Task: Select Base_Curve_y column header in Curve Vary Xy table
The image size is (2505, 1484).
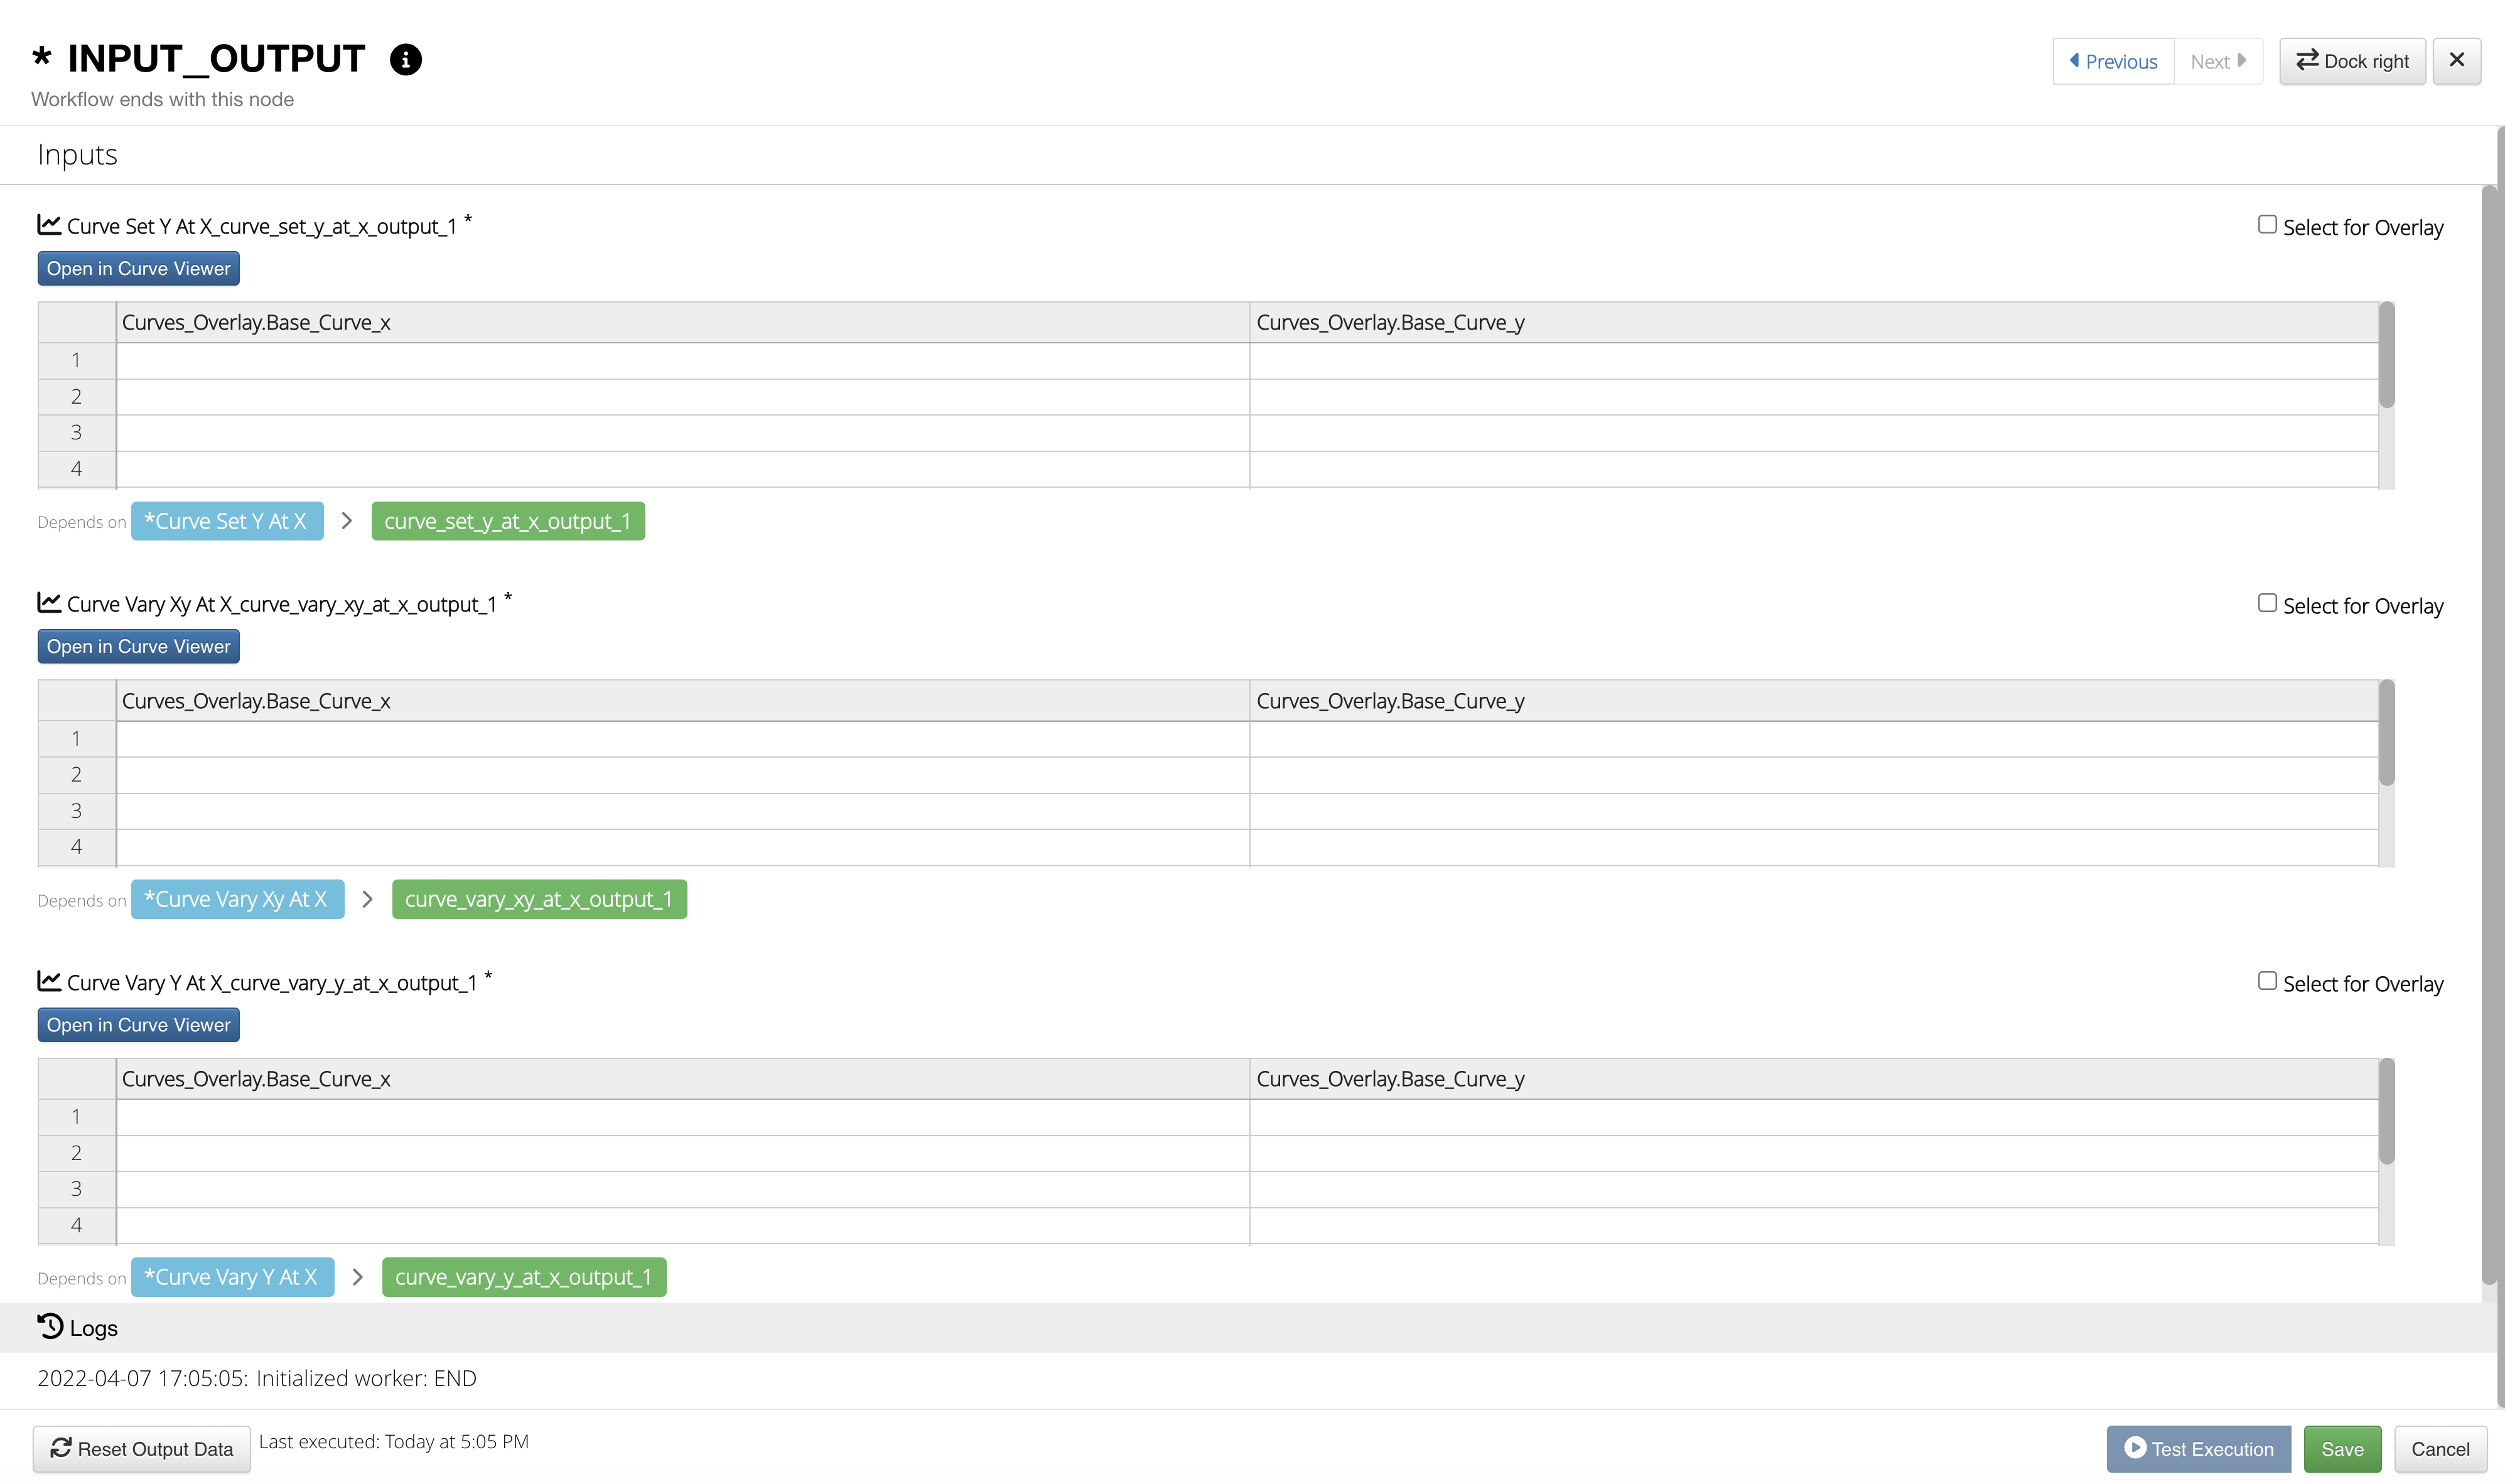Action: point(1814,701)
